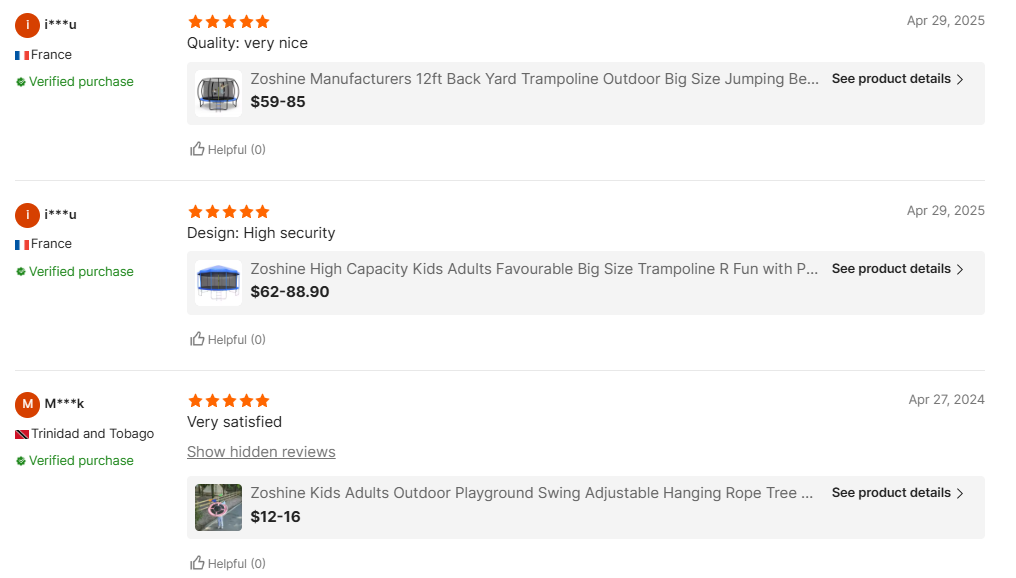Viewport: 1016px width, 578px height.
Task: Click thumbs-up Helpful icon on first review
Action: (x=198, y=150)
